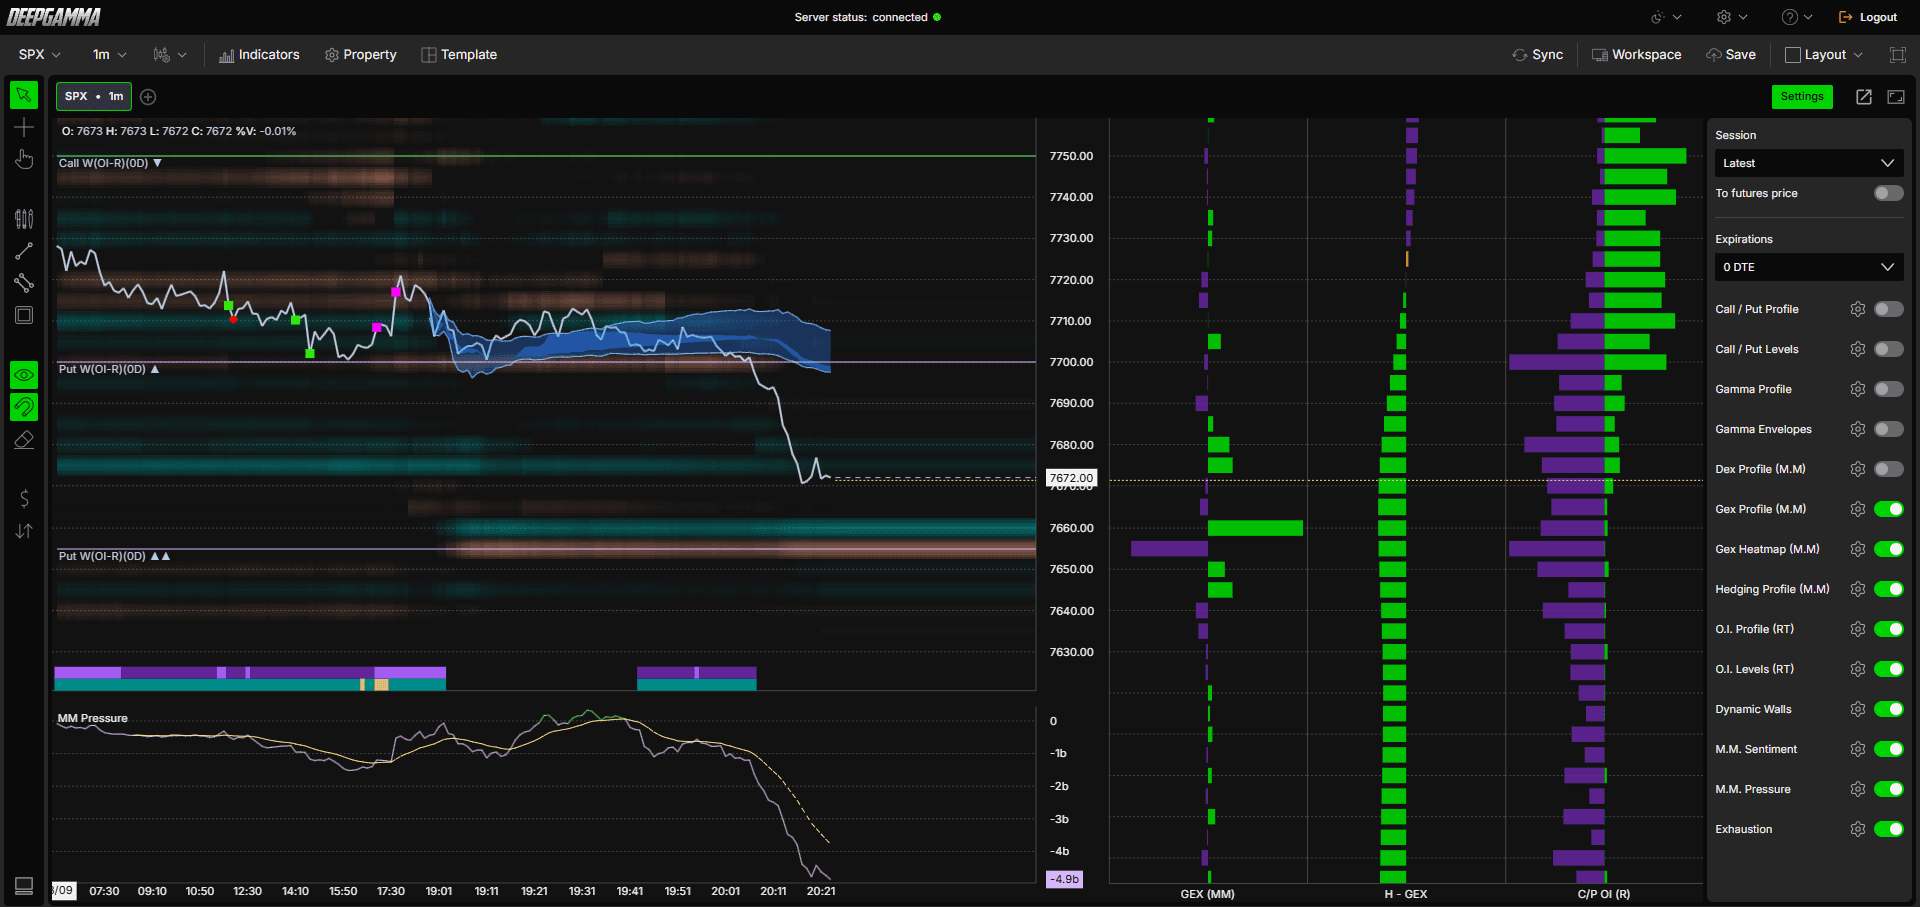Image resolution: width=1920 pixels, height=907 pixels.
Task: Click the up-down arrows sort icon
Action: (x=24, y=531)
